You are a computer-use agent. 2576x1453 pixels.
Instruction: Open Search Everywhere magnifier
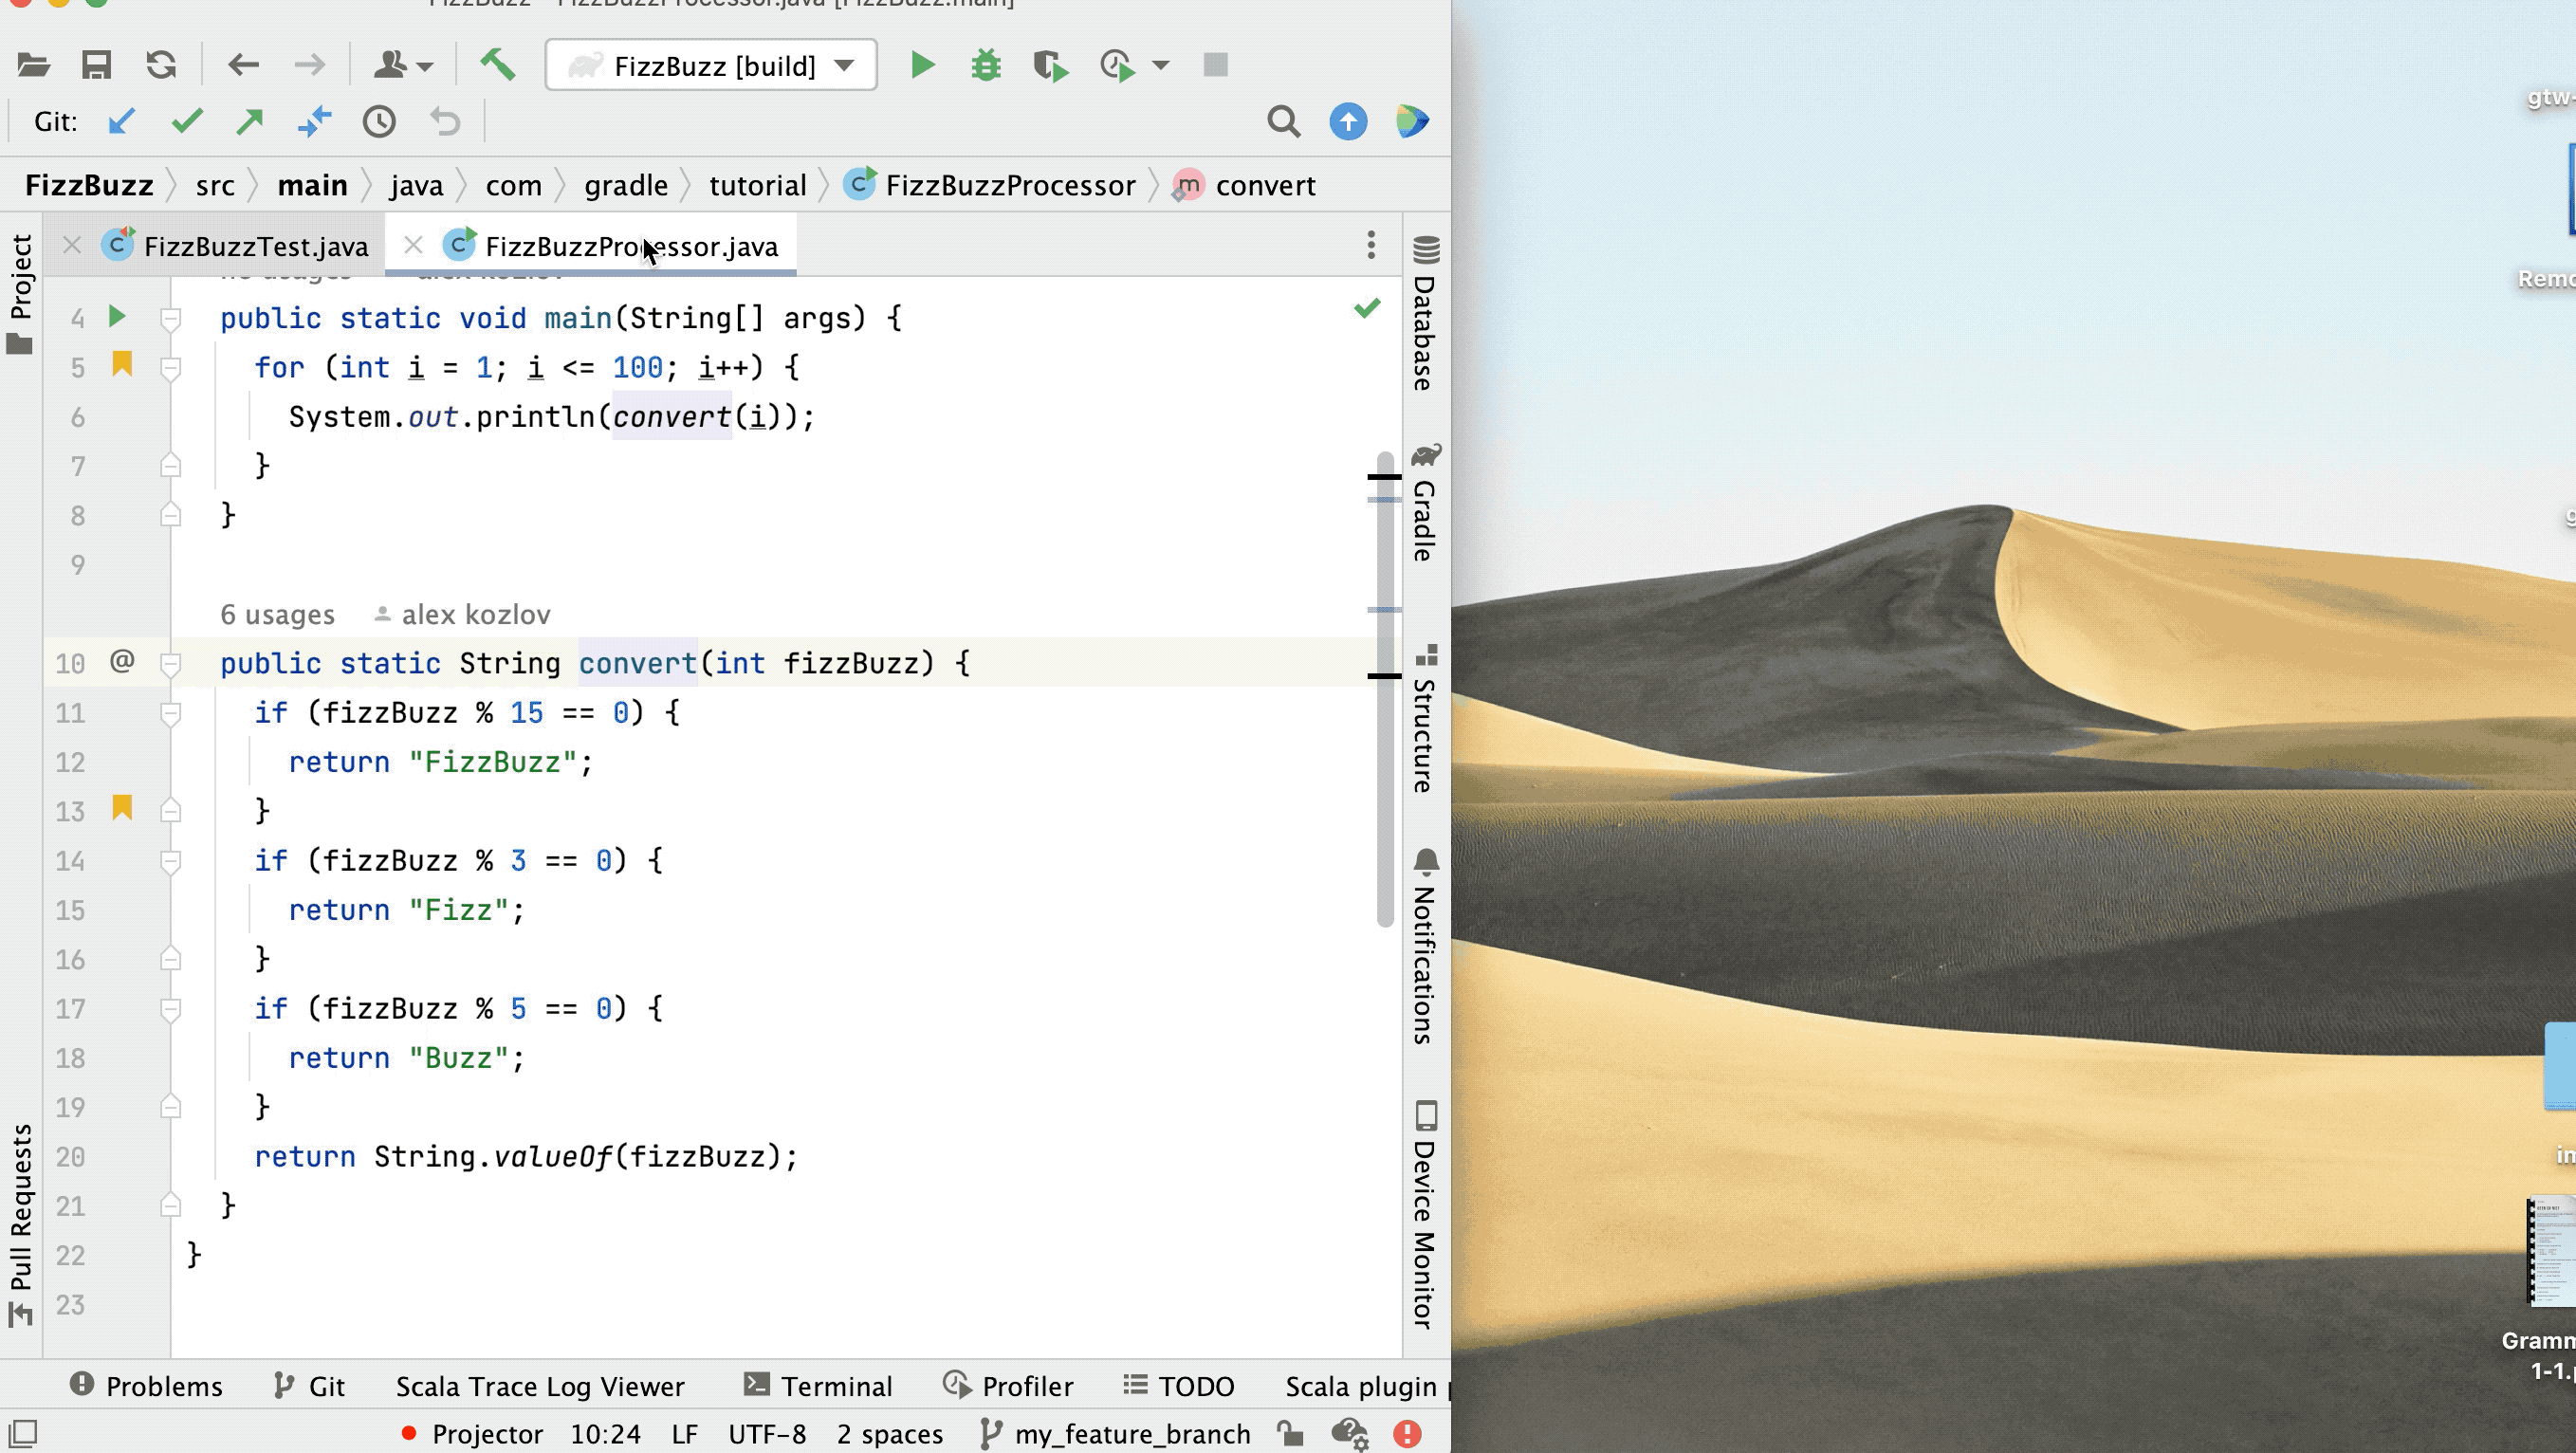click(1284, 122)
